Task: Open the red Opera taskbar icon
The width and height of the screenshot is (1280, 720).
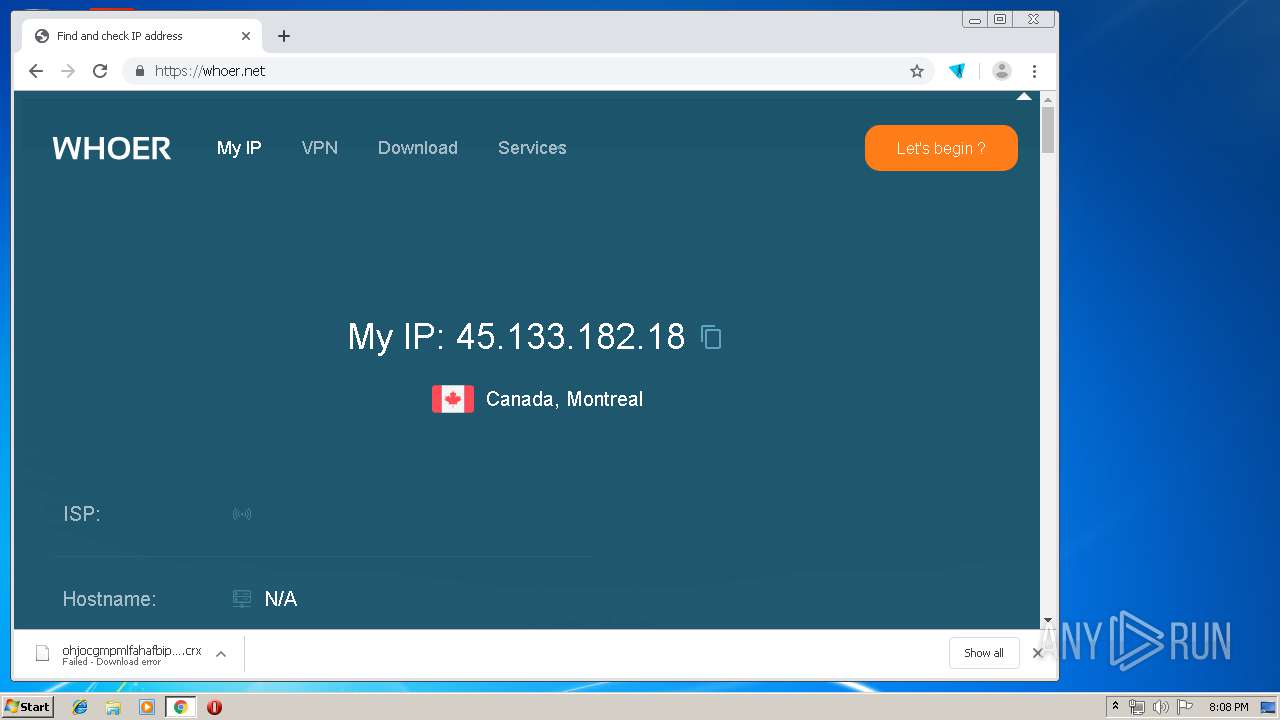Action: point(214,707)
